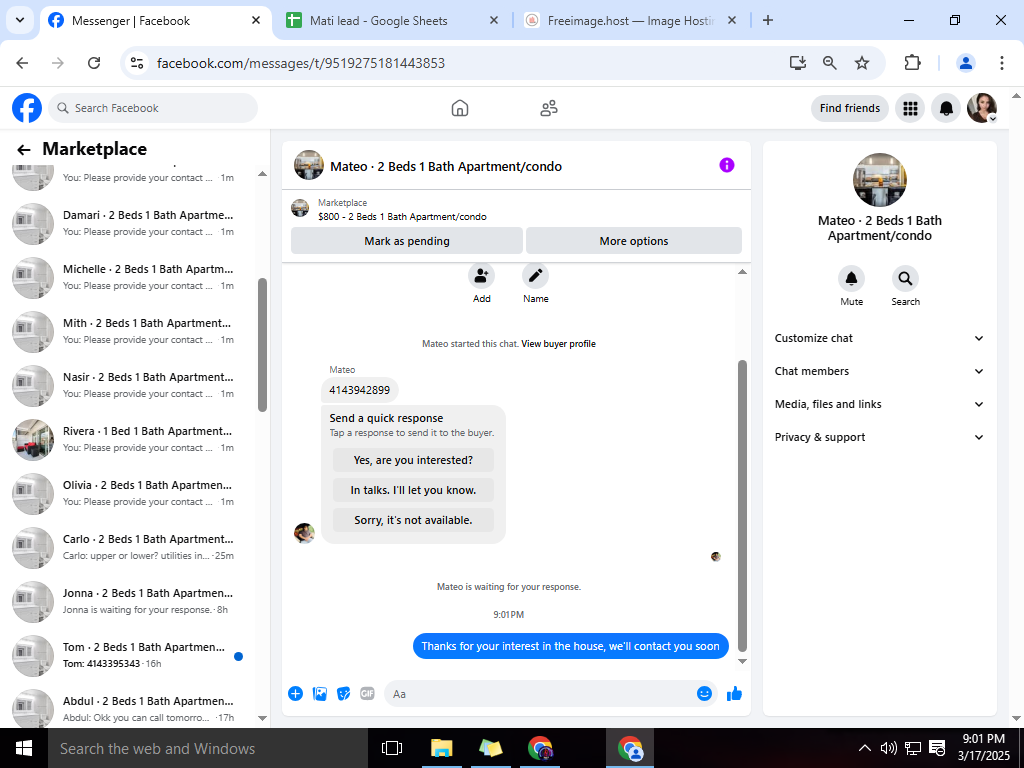Expand Media, files and links section
Image resolution: width=1024 pixels, height=768 pixels.
pos(879,404)
